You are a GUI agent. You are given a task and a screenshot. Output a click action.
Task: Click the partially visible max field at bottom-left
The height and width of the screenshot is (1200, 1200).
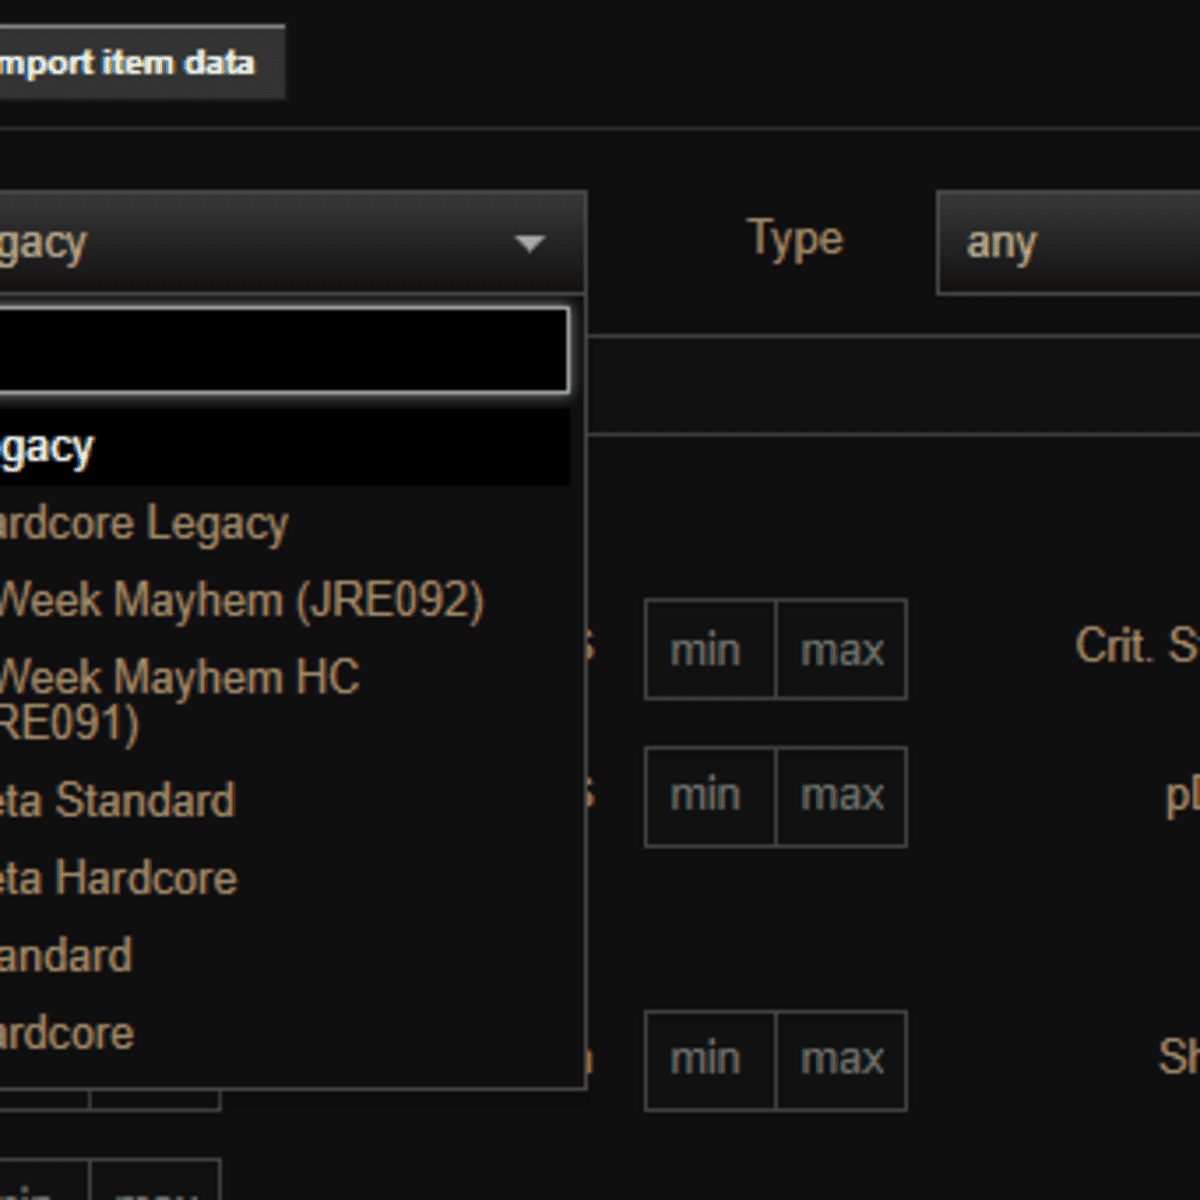point(155,1182)
